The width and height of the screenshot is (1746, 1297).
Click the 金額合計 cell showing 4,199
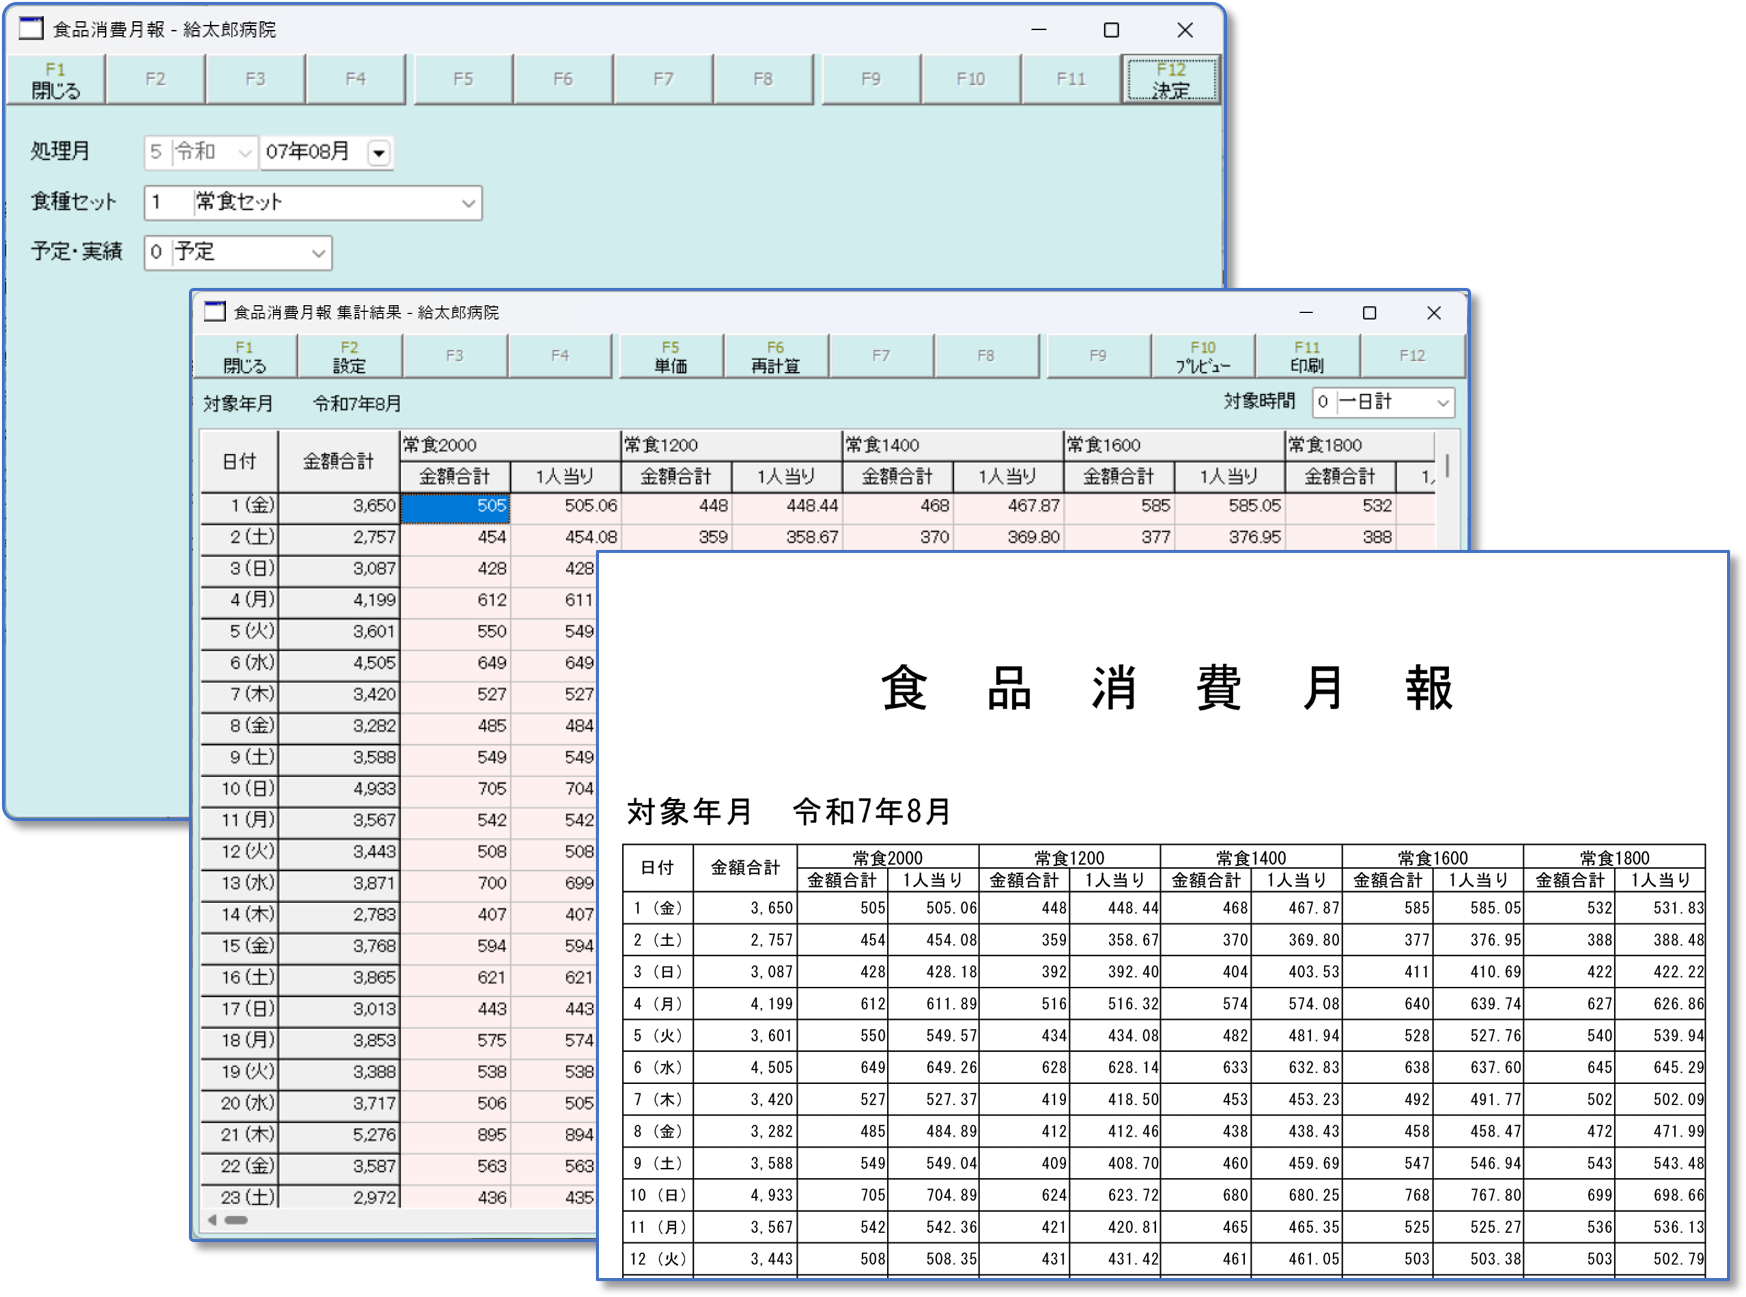click(x=340, y=600)
